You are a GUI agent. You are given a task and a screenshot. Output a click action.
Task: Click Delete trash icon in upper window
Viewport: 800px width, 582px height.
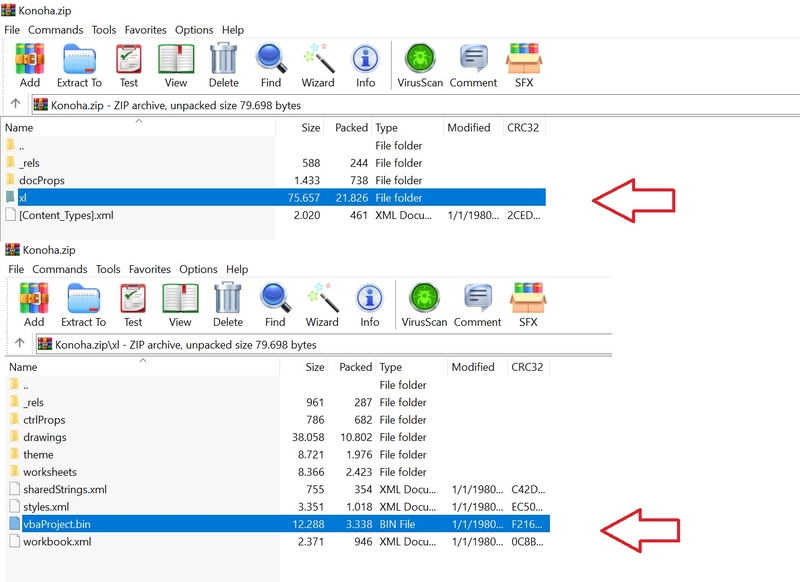(x=223, y=66)
